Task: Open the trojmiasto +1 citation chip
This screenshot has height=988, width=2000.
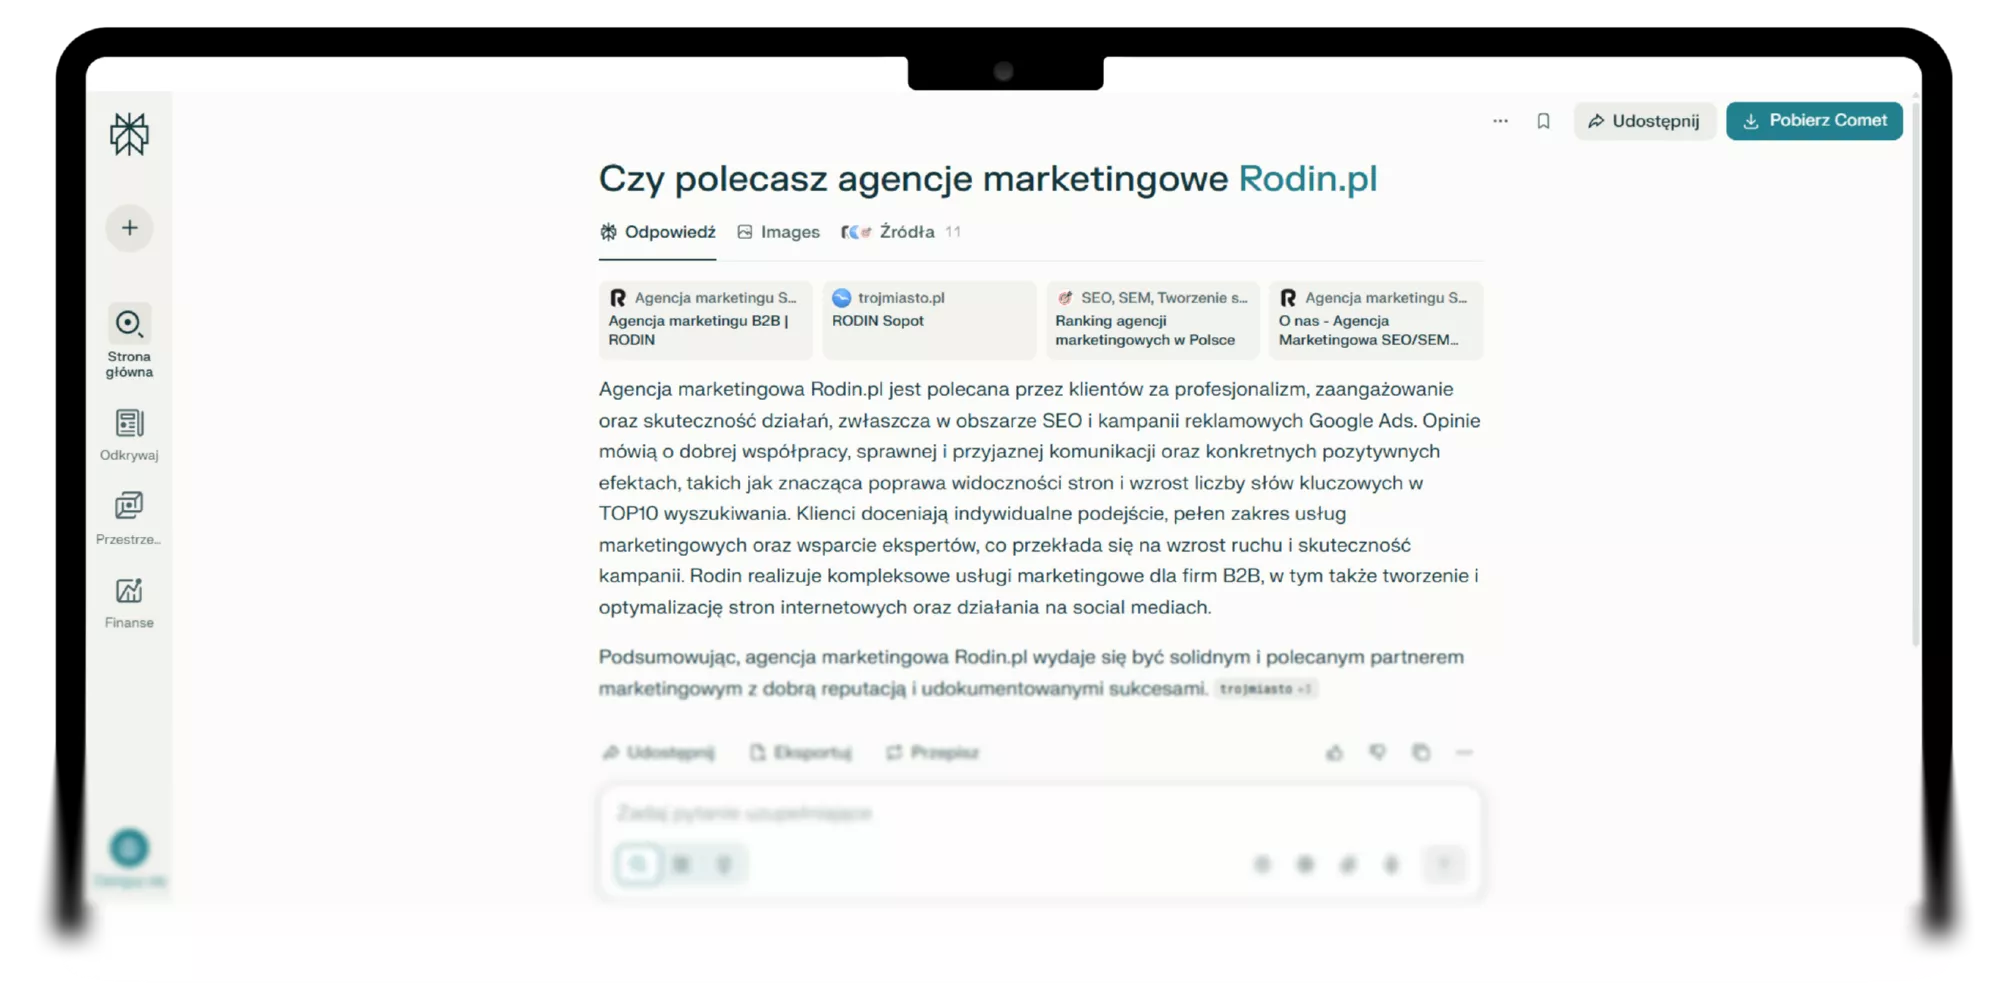Action: pyautogui.click(x=1265, y=689)
